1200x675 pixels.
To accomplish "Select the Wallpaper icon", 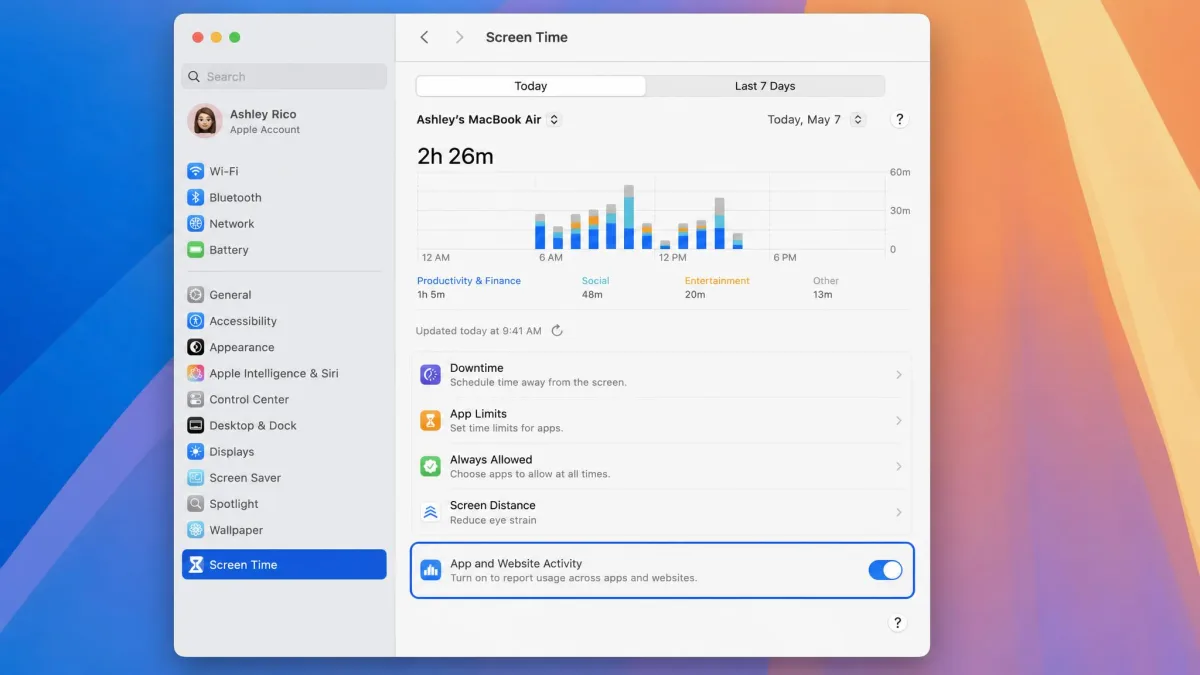I will click(196, 530).
